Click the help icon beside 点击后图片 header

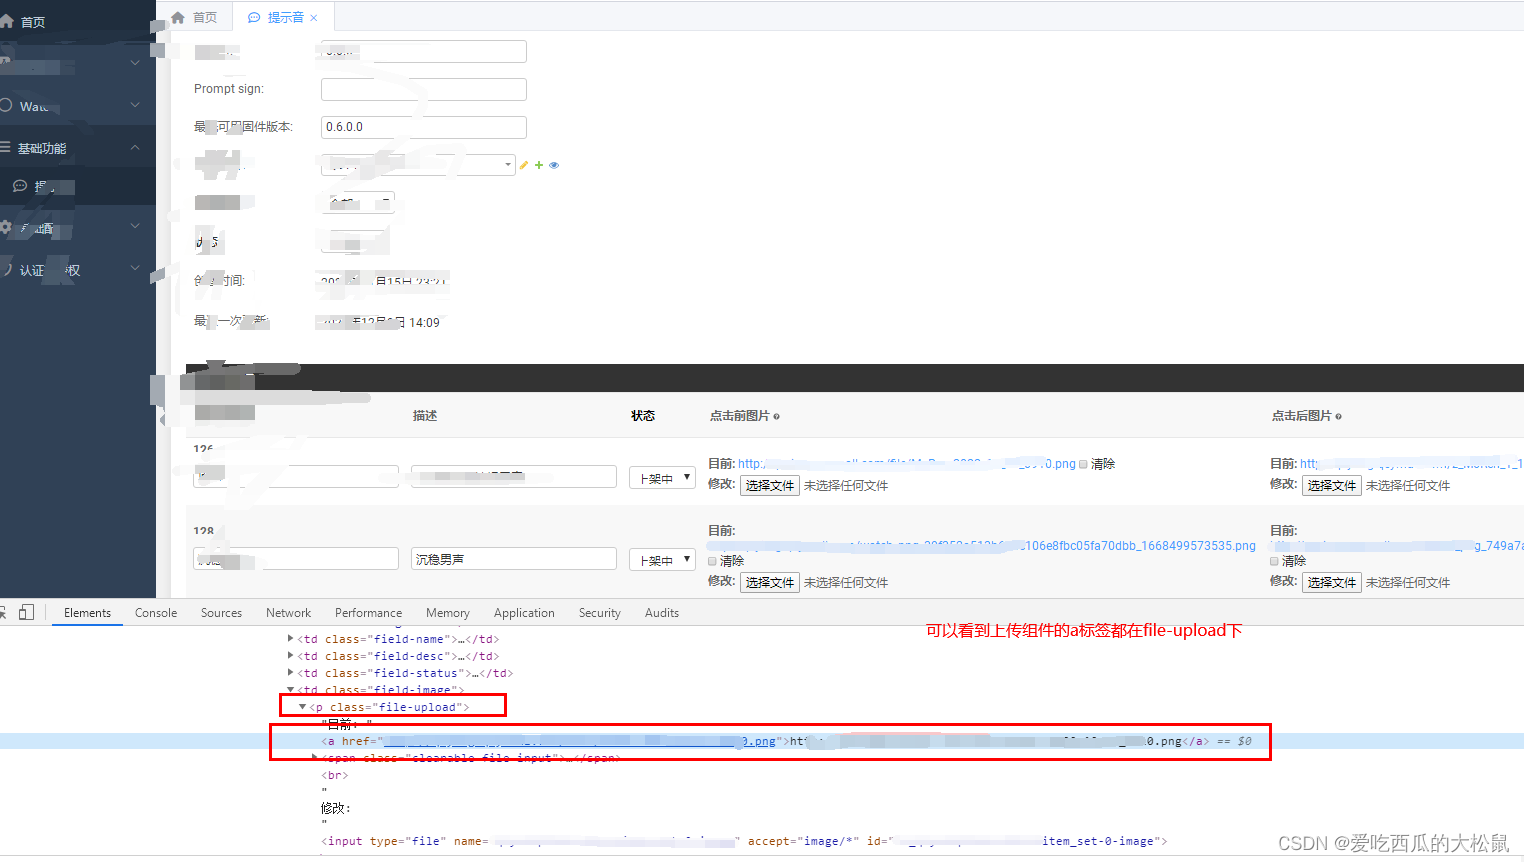coord(1339,416)
